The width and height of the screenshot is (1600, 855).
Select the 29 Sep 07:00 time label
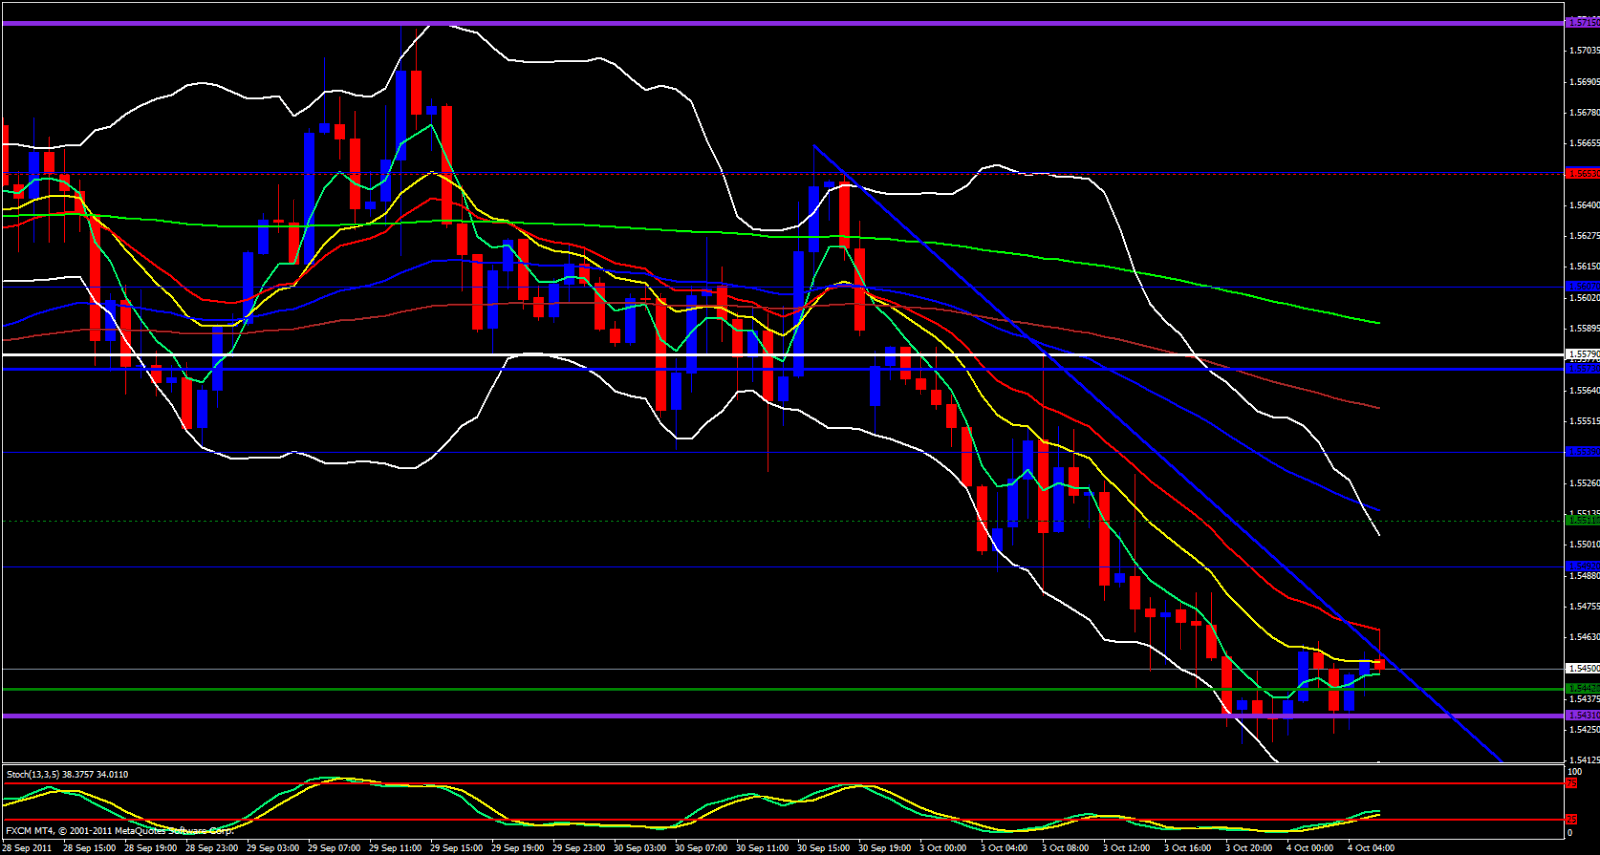coord(333,848)
